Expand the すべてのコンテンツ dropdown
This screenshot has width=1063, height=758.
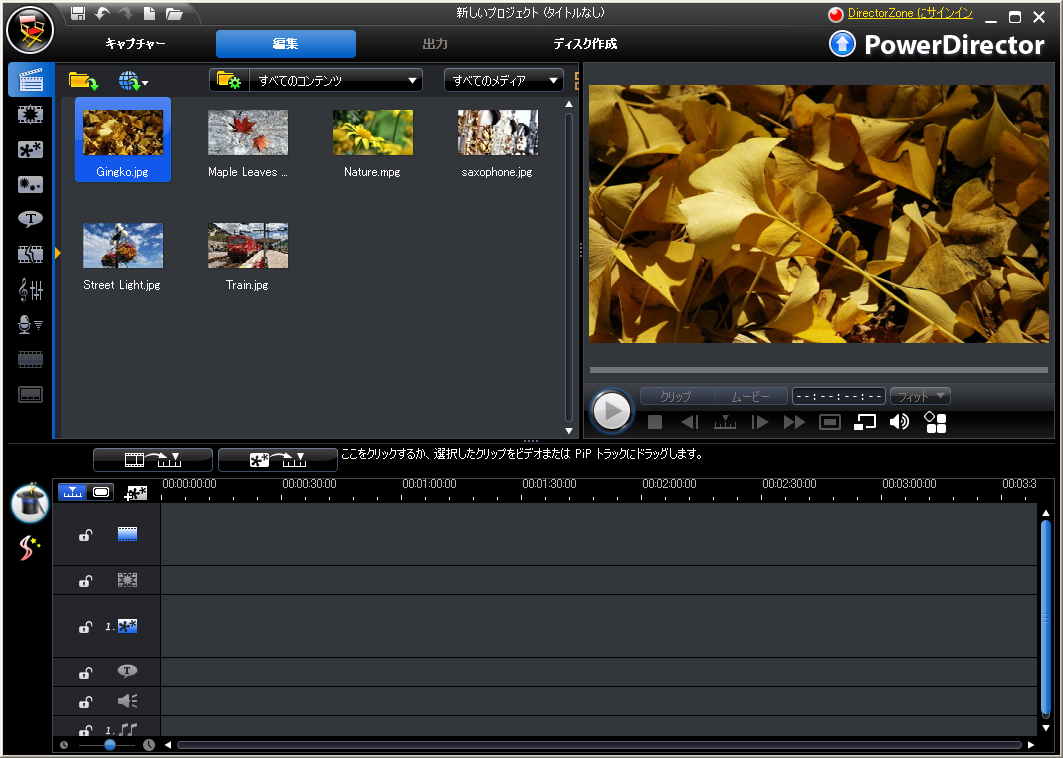point(316,81)
